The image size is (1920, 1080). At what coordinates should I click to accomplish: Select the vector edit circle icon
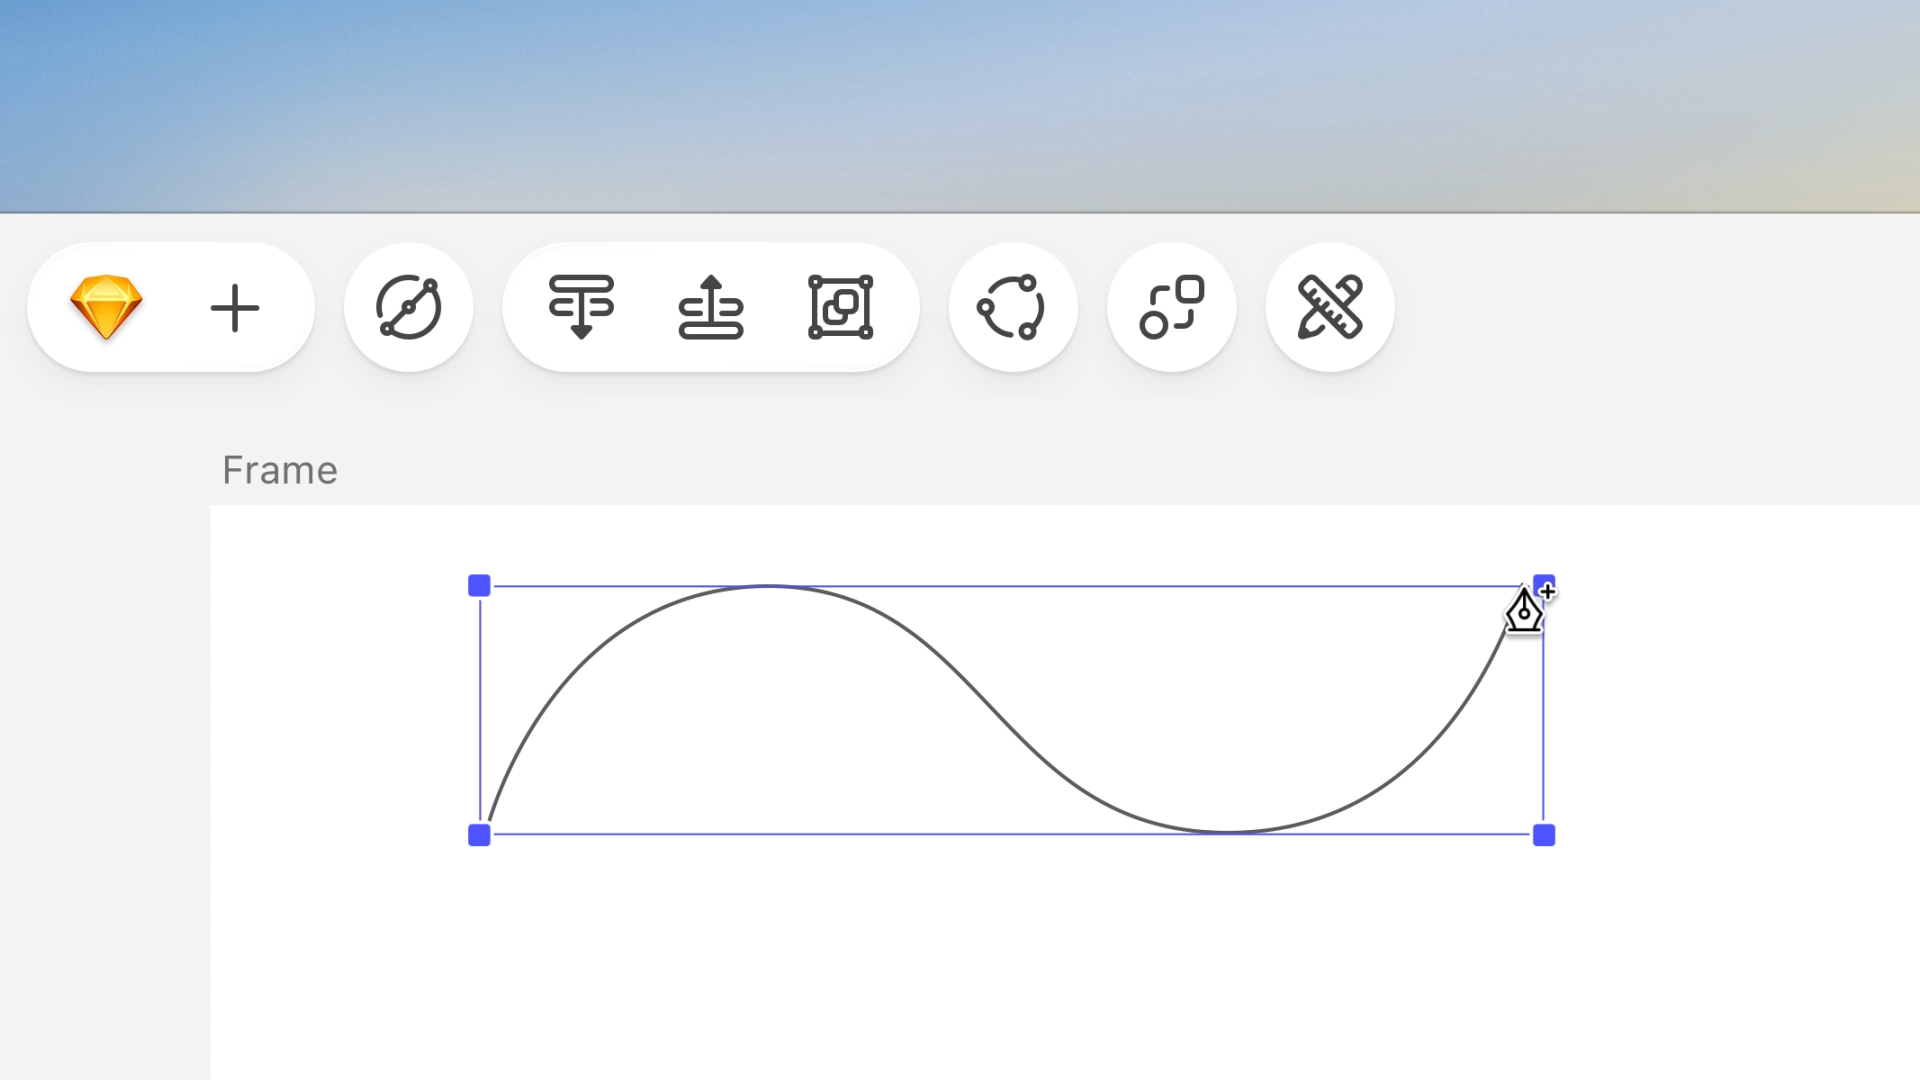coord(408,307)
